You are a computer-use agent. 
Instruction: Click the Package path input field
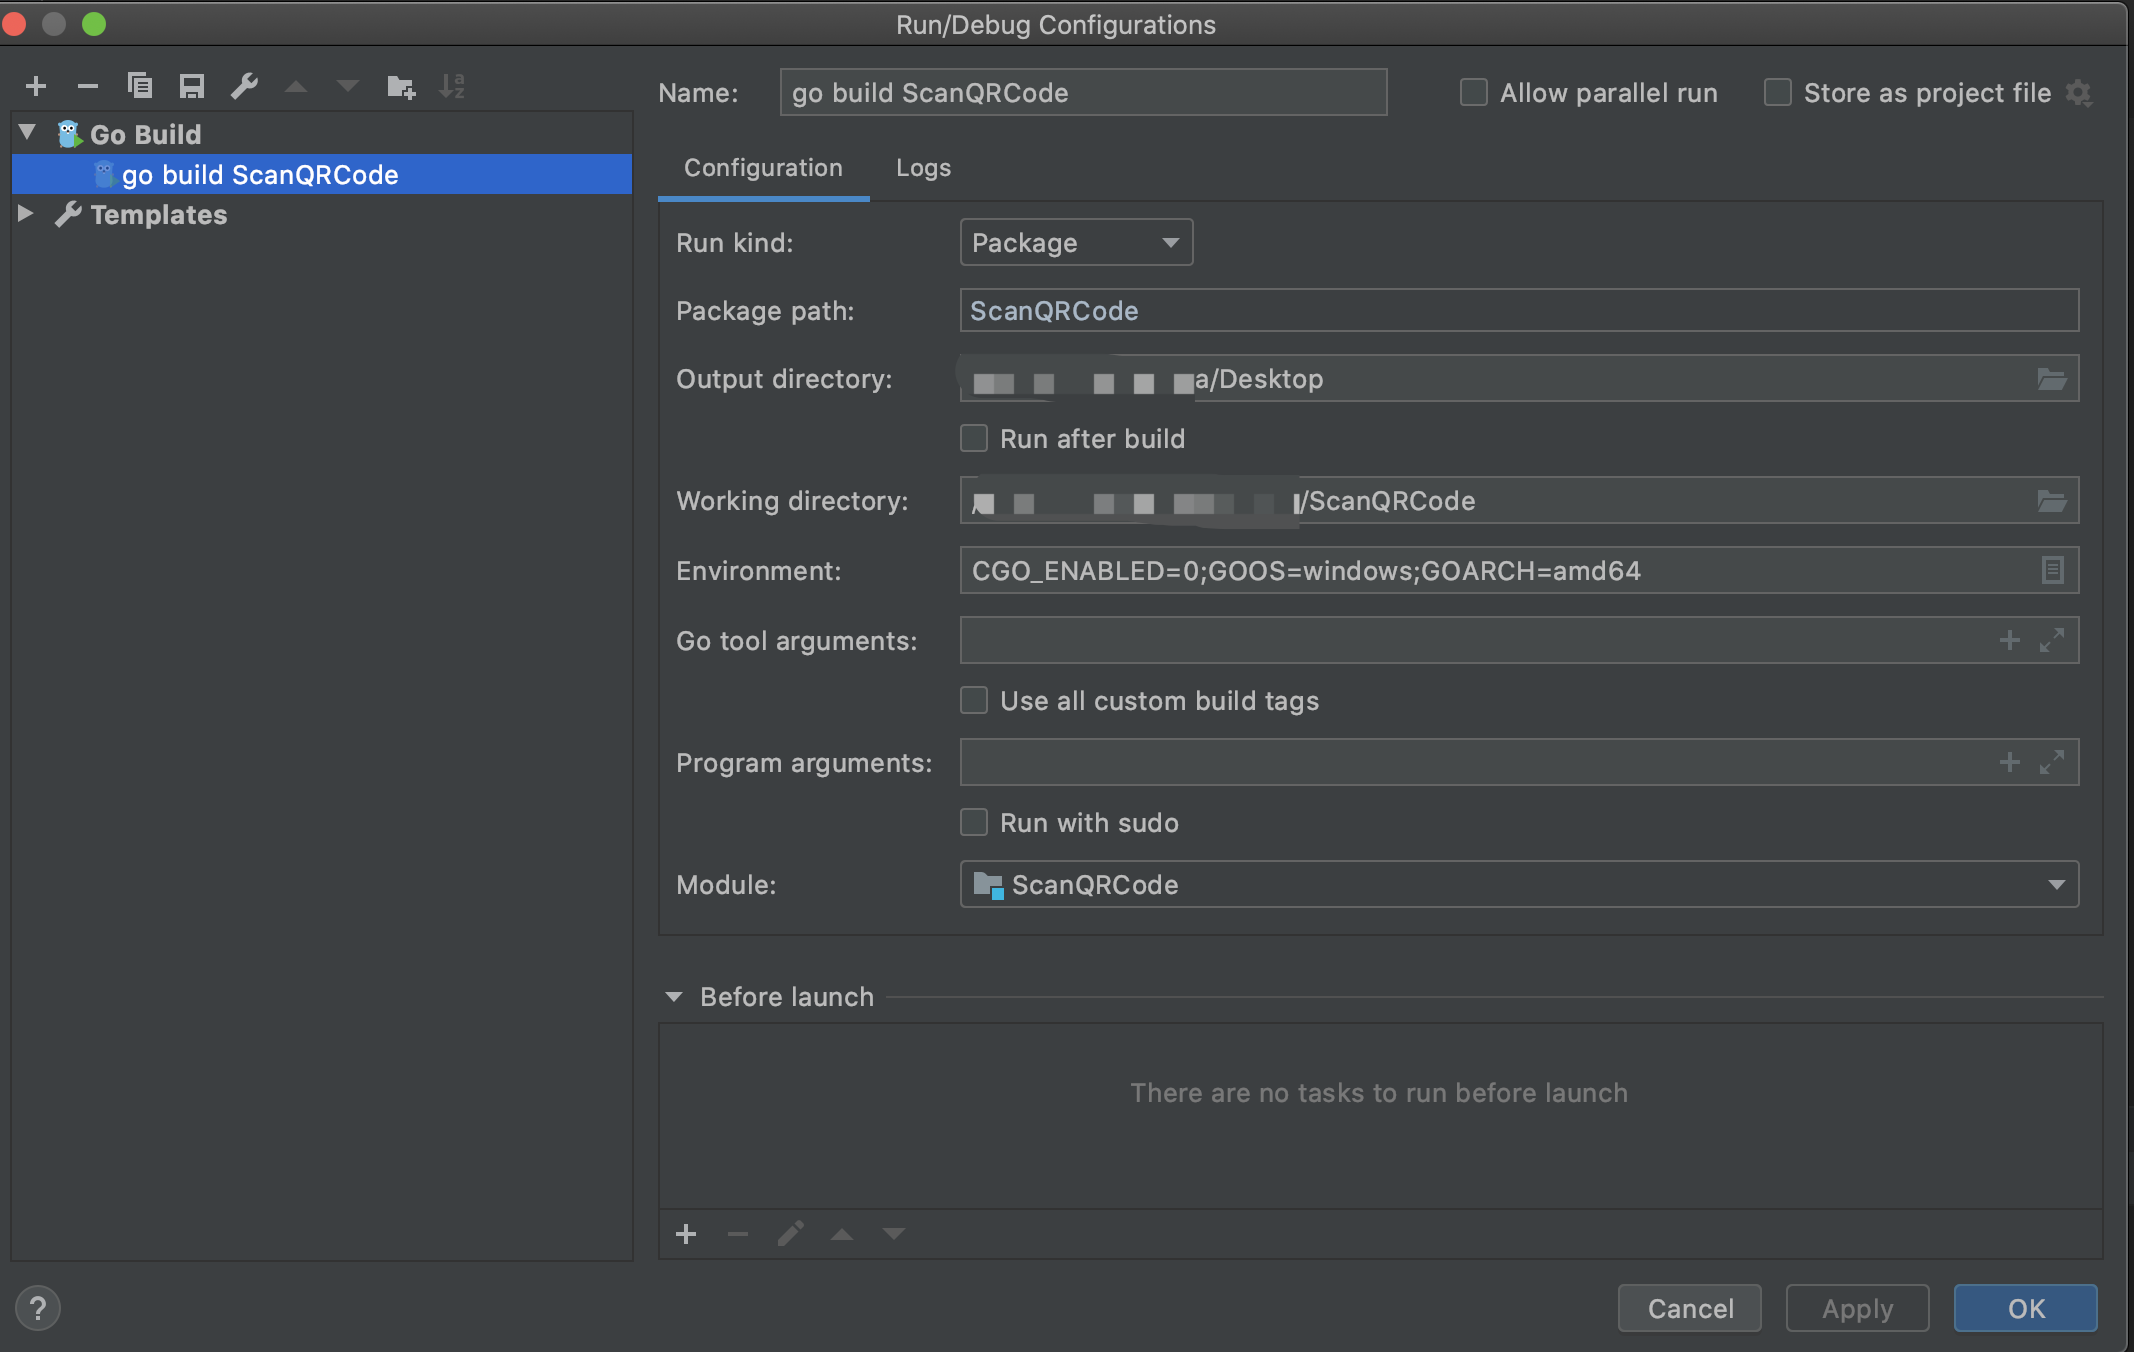coord(1518,311)
